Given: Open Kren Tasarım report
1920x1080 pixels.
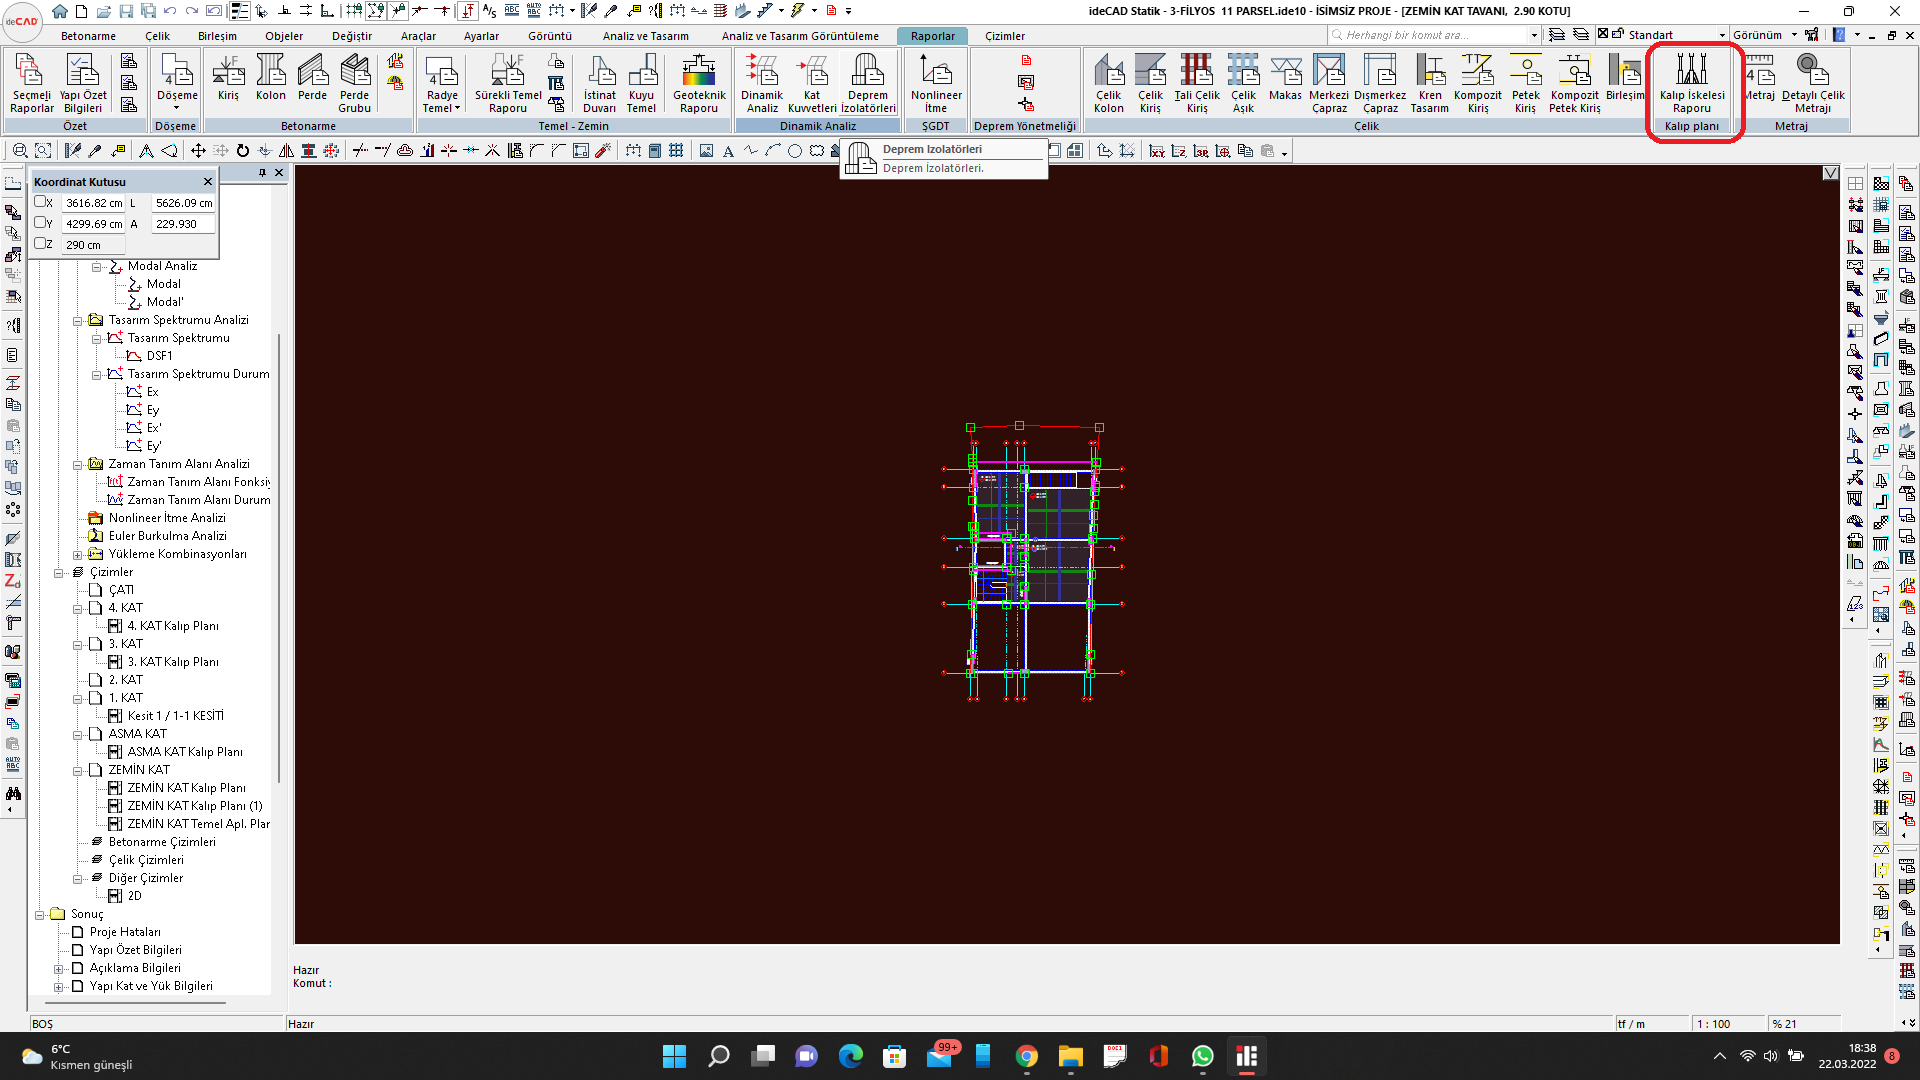Looking at the screenshot, I should [x=1430, y=83].
